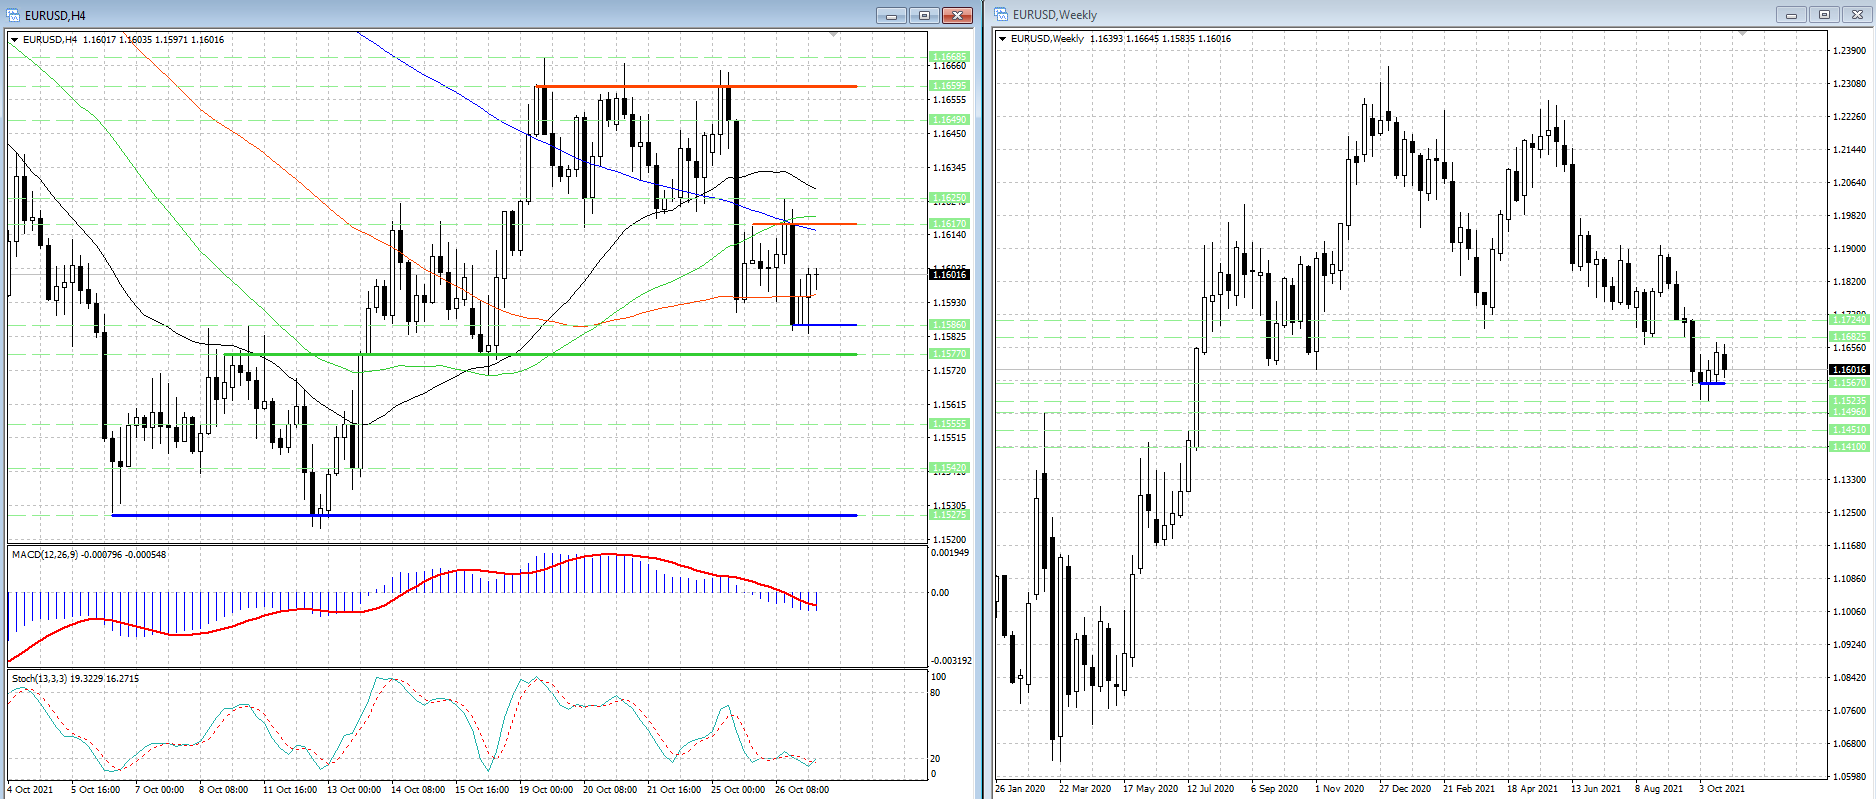Click the 3 Oct 2021 date on Weekly time axis
Screen dimensions: 1876x799
pyautogui.click(x=1721, y=789)
